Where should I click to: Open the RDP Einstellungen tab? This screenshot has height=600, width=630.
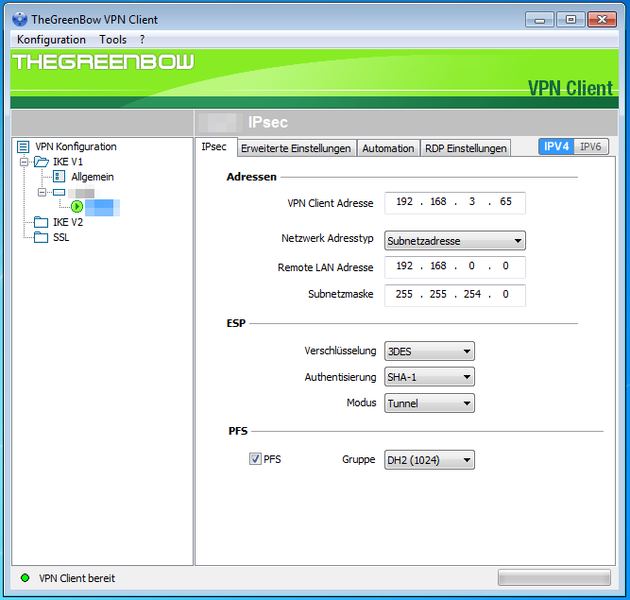pyautogui.click(x=465, y=148)
